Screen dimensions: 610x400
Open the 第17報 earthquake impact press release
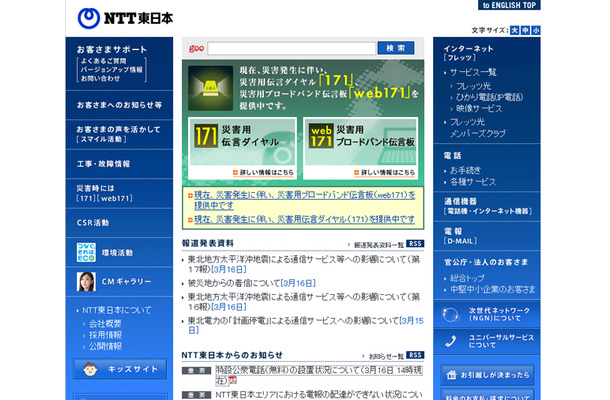point(303,264)
